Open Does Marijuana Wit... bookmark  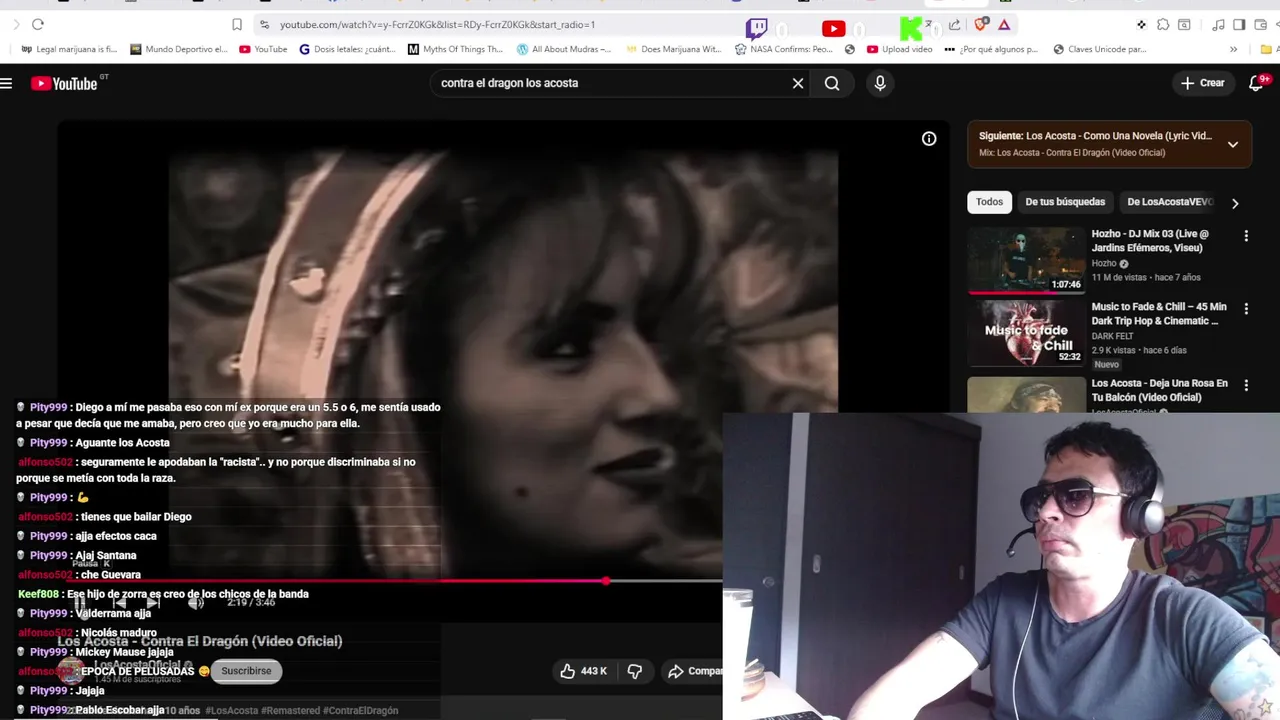coord(673,49)
